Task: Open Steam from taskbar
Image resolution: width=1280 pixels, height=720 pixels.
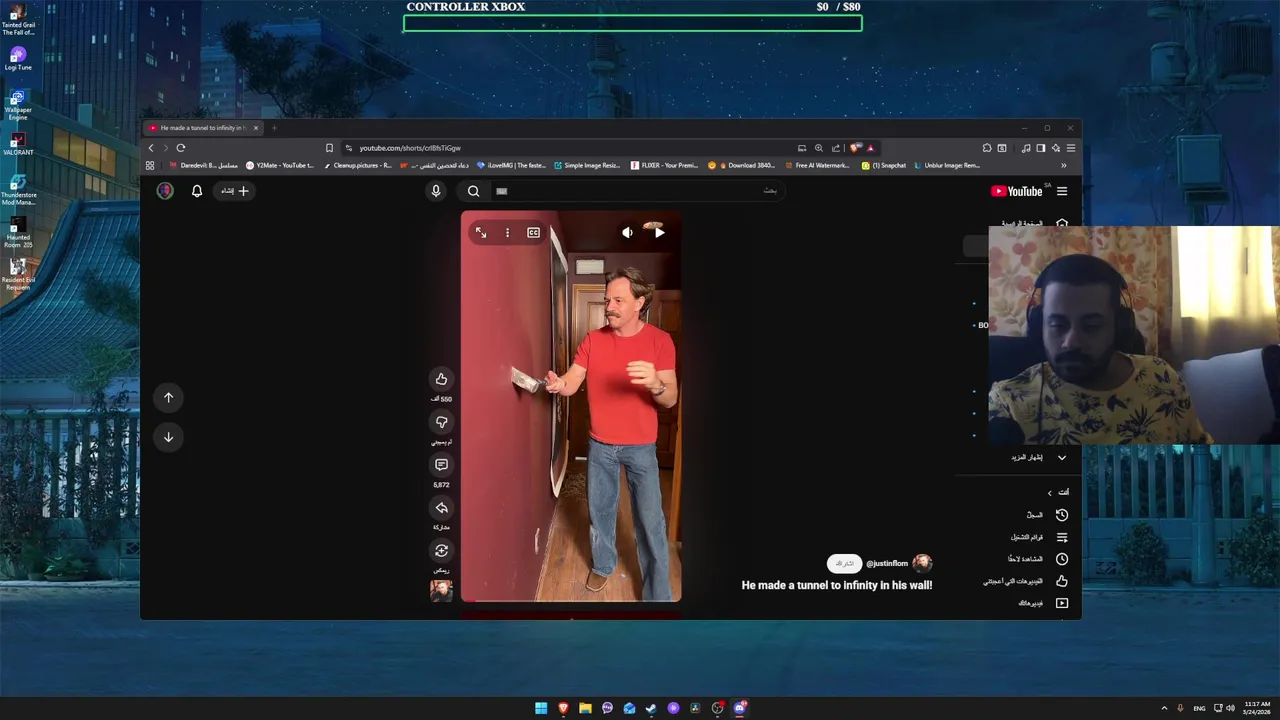Action: (x=651, y=708)
